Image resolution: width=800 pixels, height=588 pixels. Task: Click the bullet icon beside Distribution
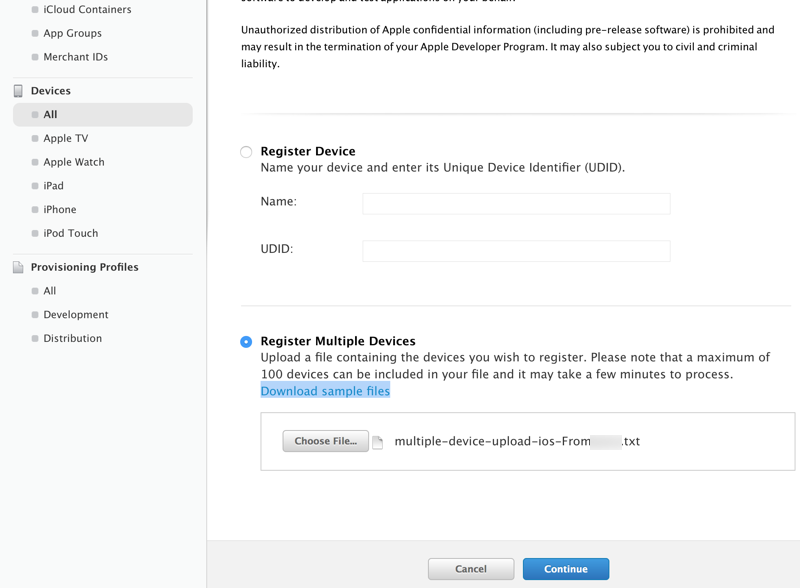(x=35, y=339)
